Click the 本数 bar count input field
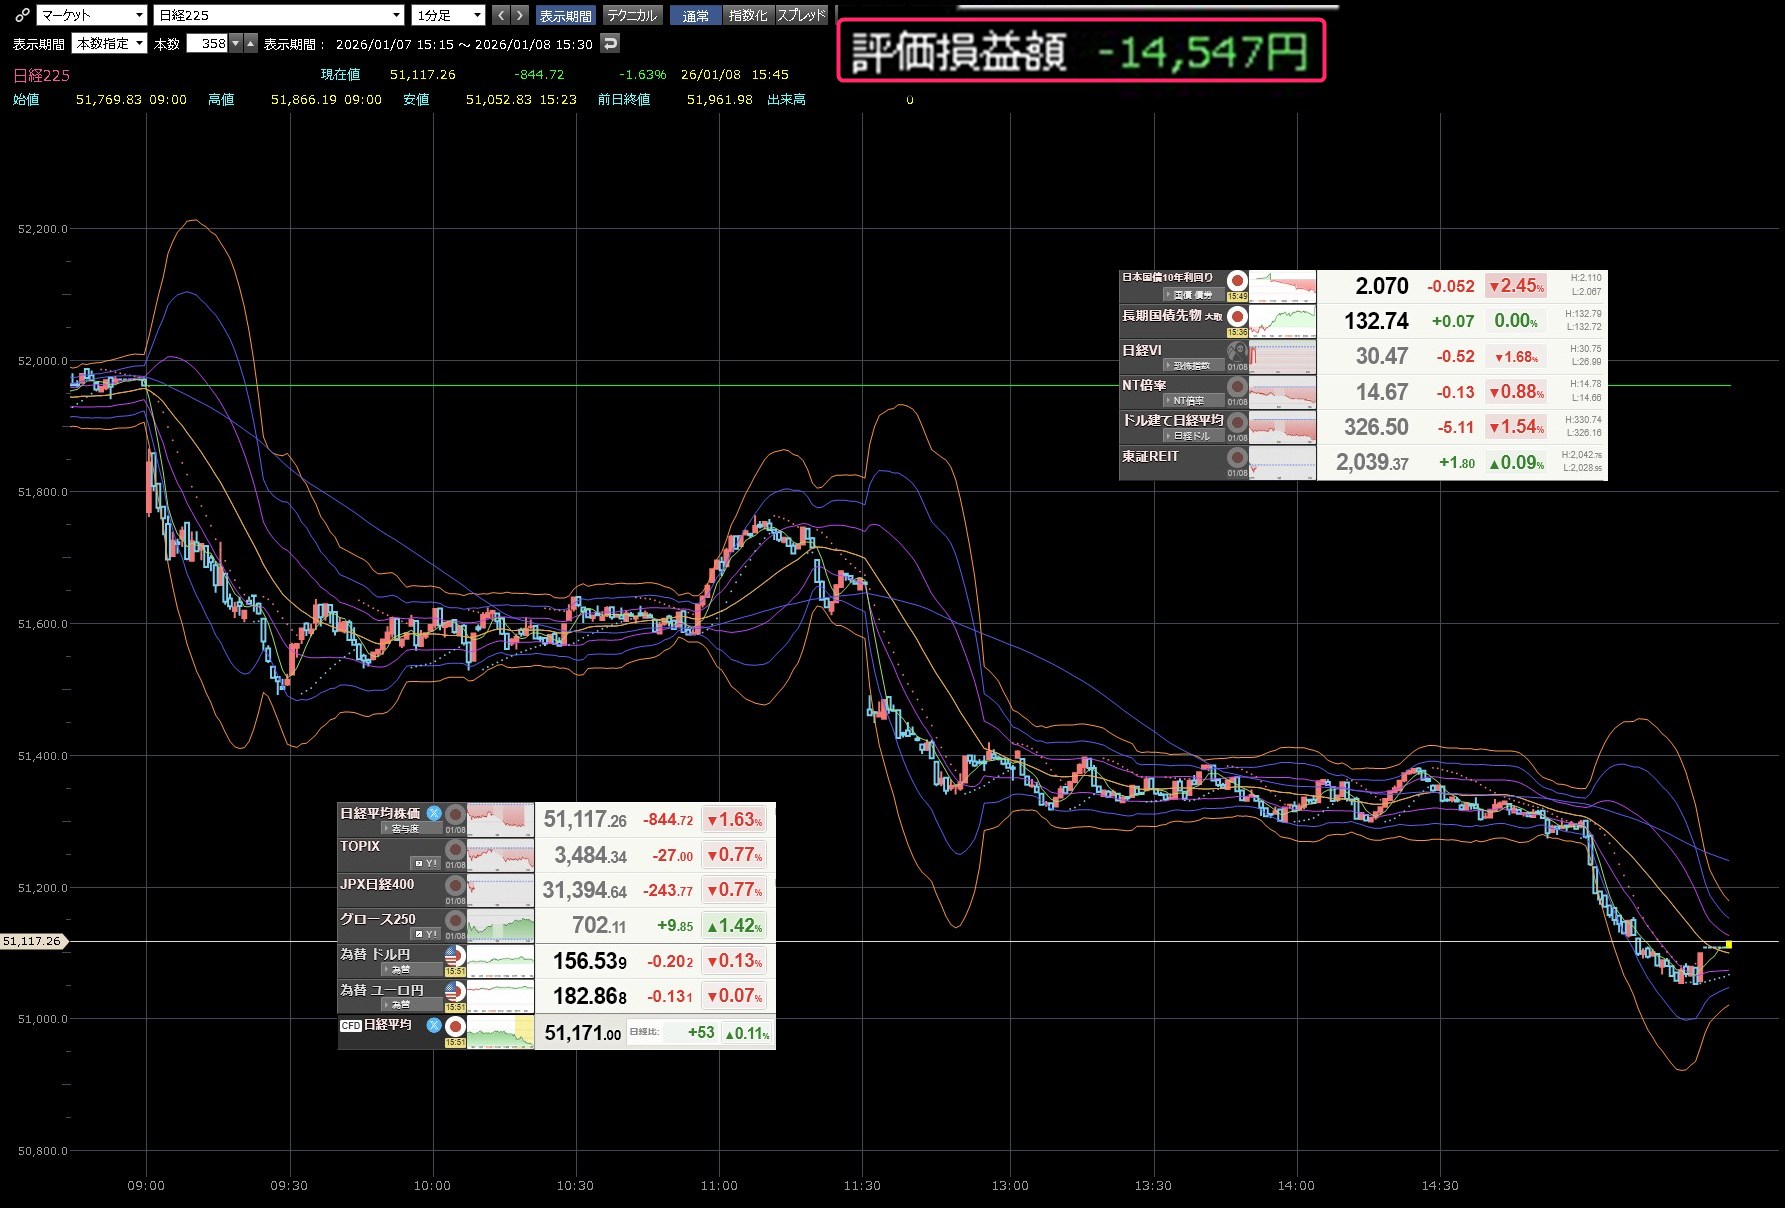Image resolution: width=1785 pixels, height=1208 pixels. 208,43
